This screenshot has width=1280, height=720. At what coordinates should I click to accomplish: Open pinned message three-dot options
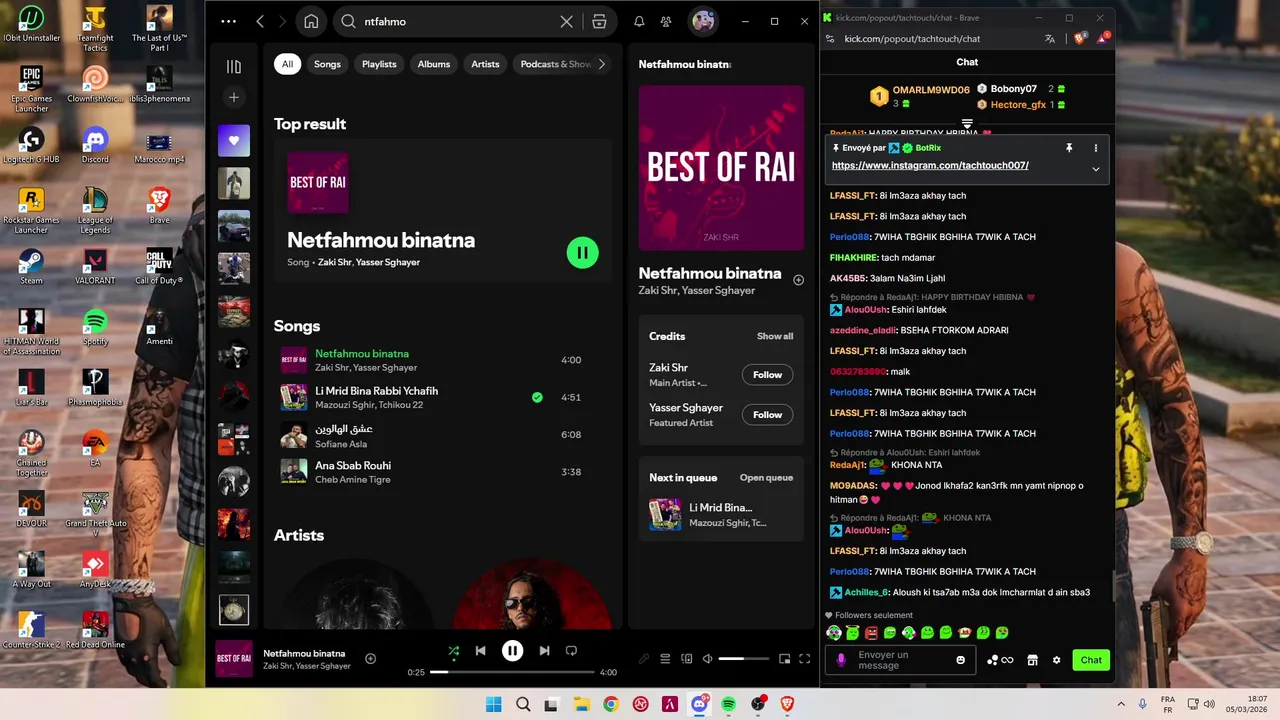click(1095, 148)
